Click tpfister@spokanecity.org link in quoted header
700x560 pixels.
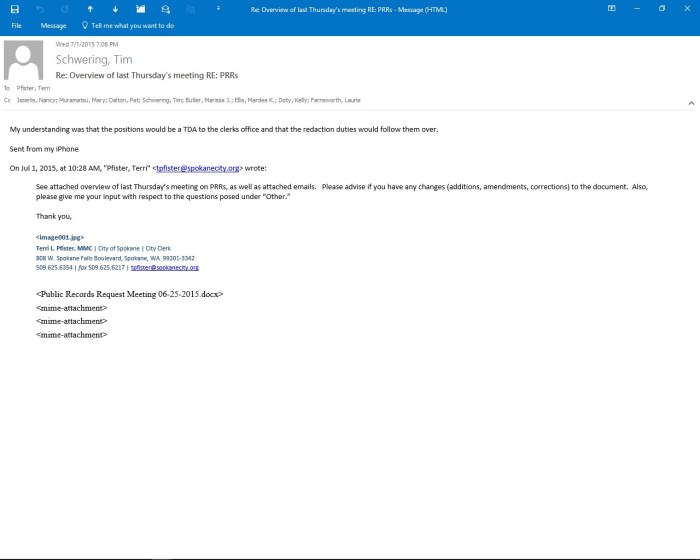tap(198, 168)
